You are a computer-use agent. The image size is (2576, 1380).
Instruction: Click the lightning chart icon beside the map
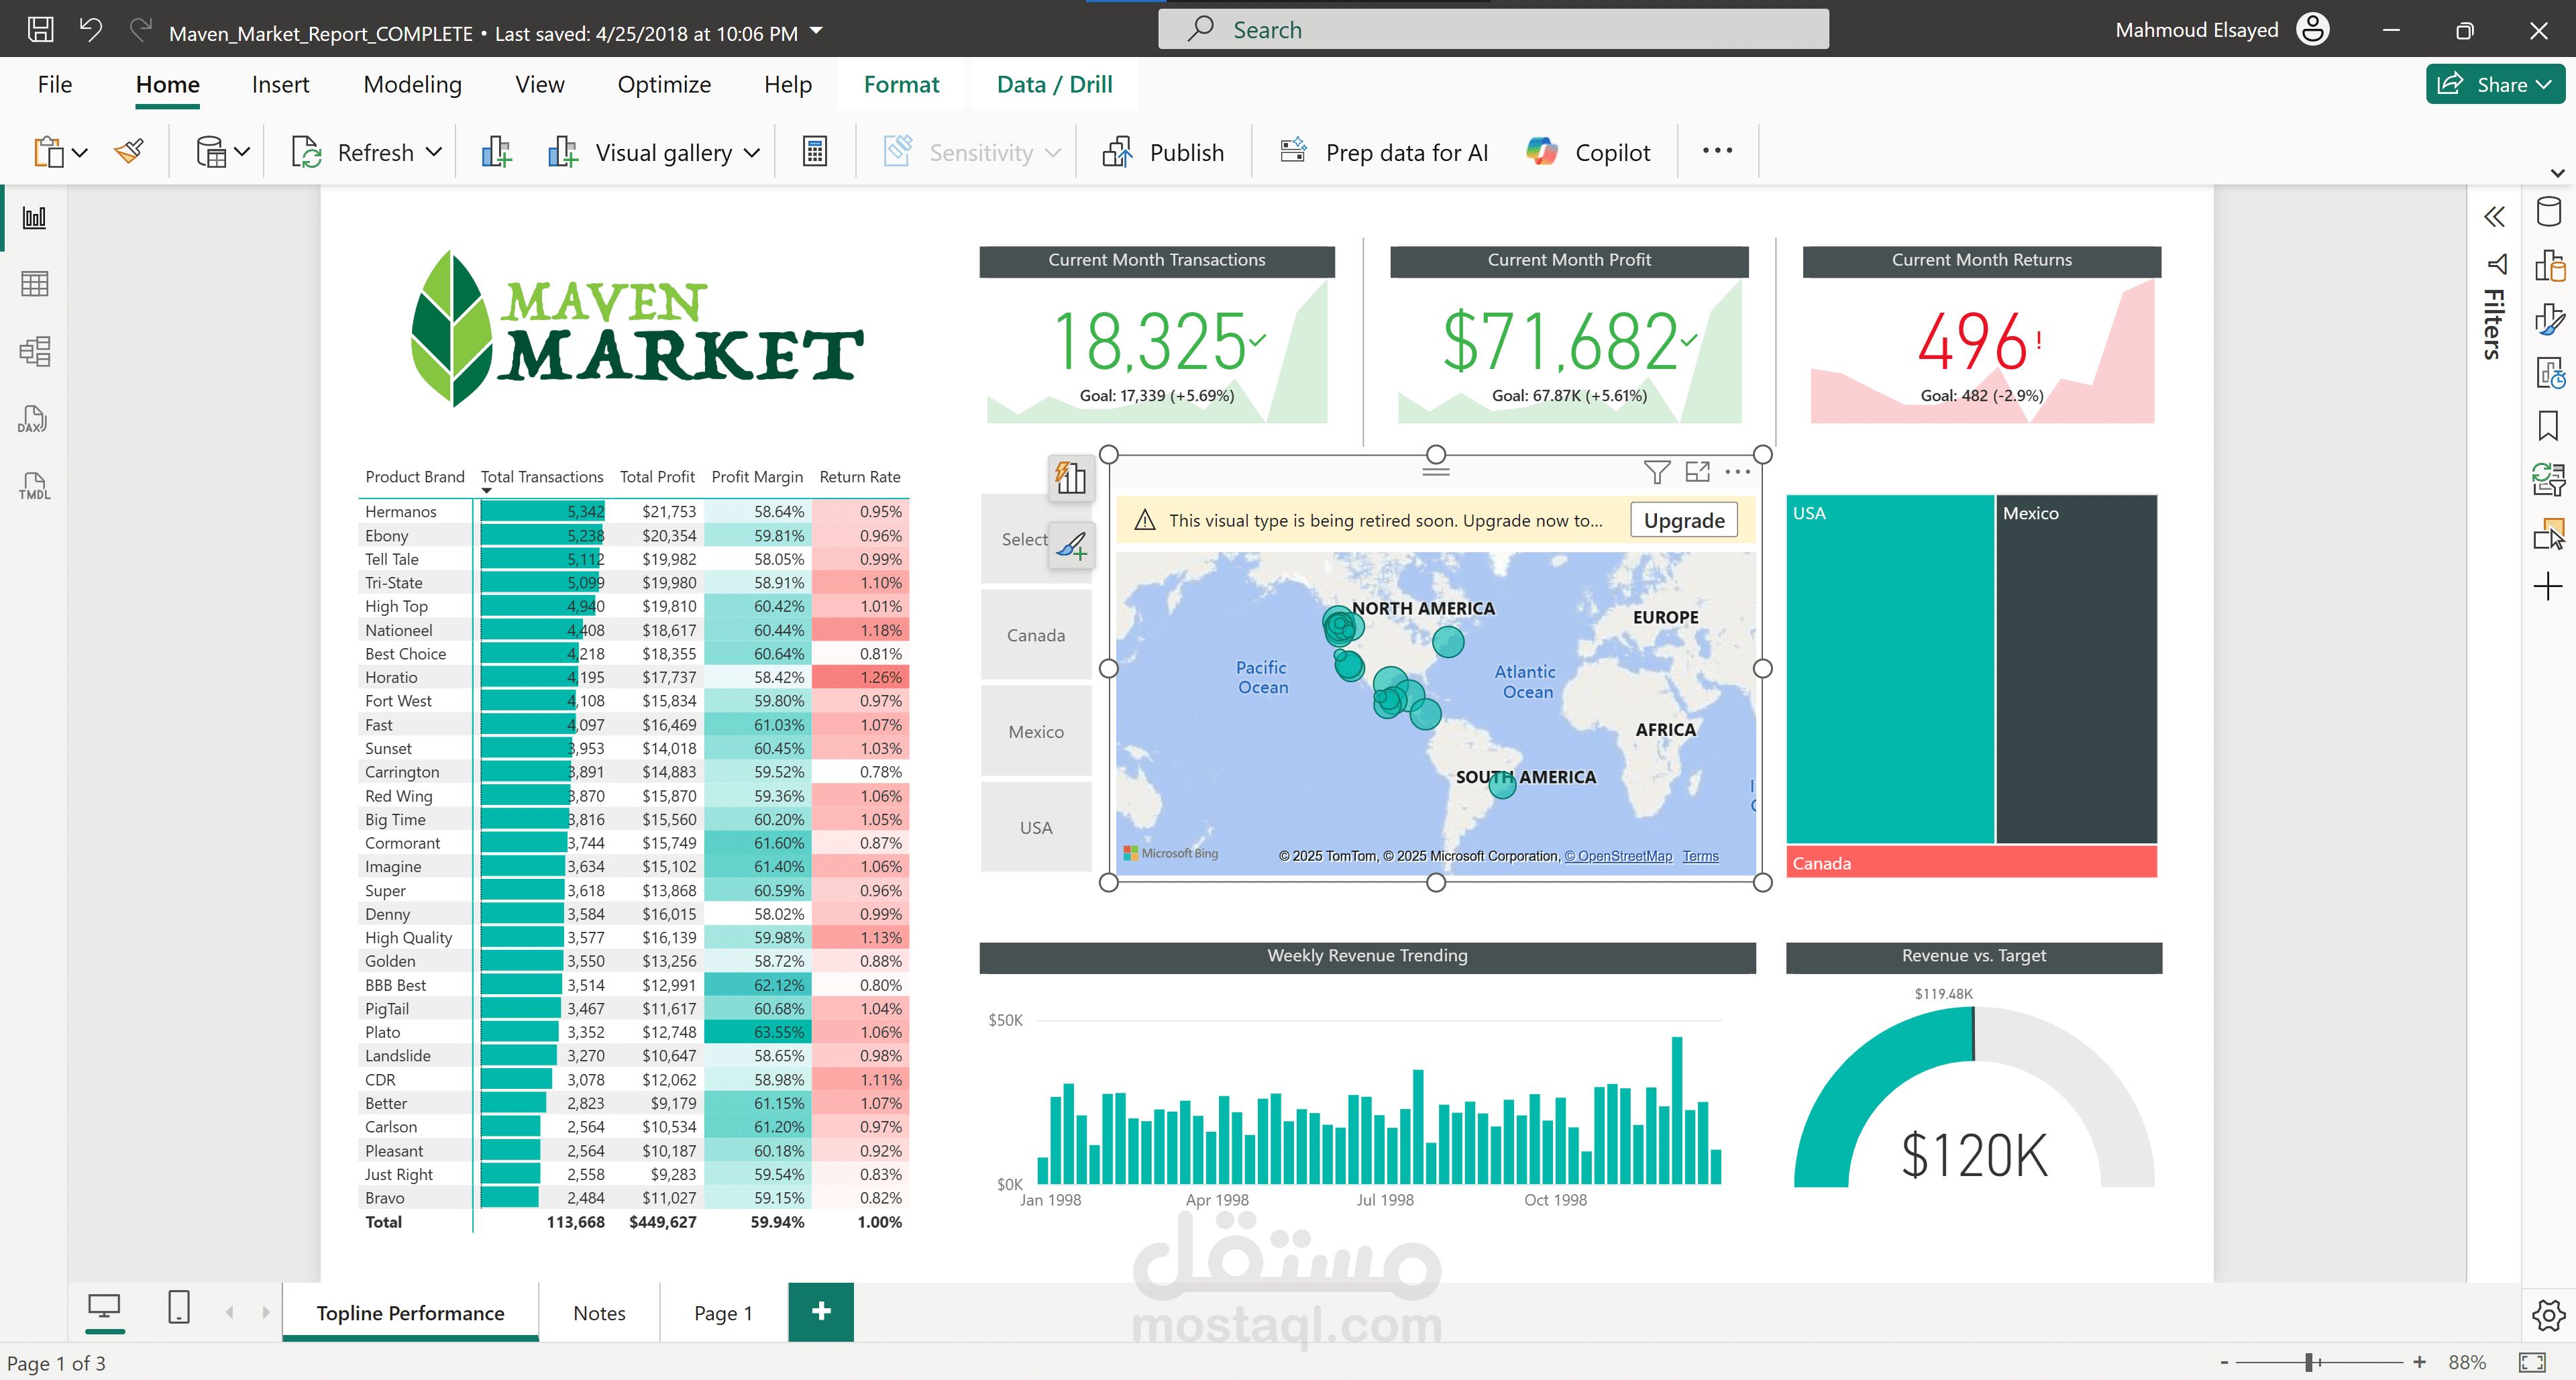pyautogui.click(x=1070, y=478)
